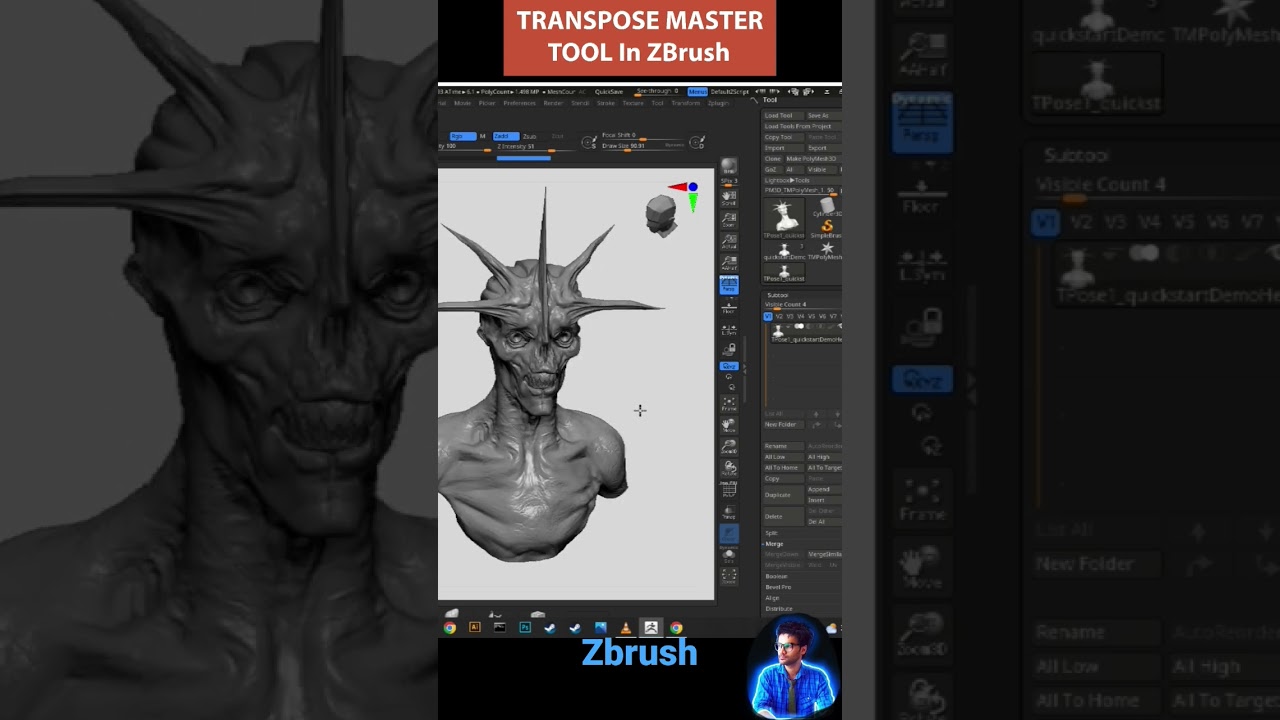Screen dimensions: 1280x720
Task: Toggle Dynamic Persp perspective mode
Action: coord(729,285)
